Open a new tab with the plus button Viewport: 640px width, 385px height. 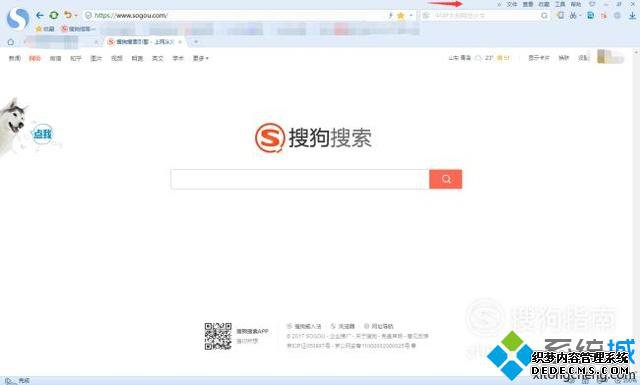click(196, 42)
